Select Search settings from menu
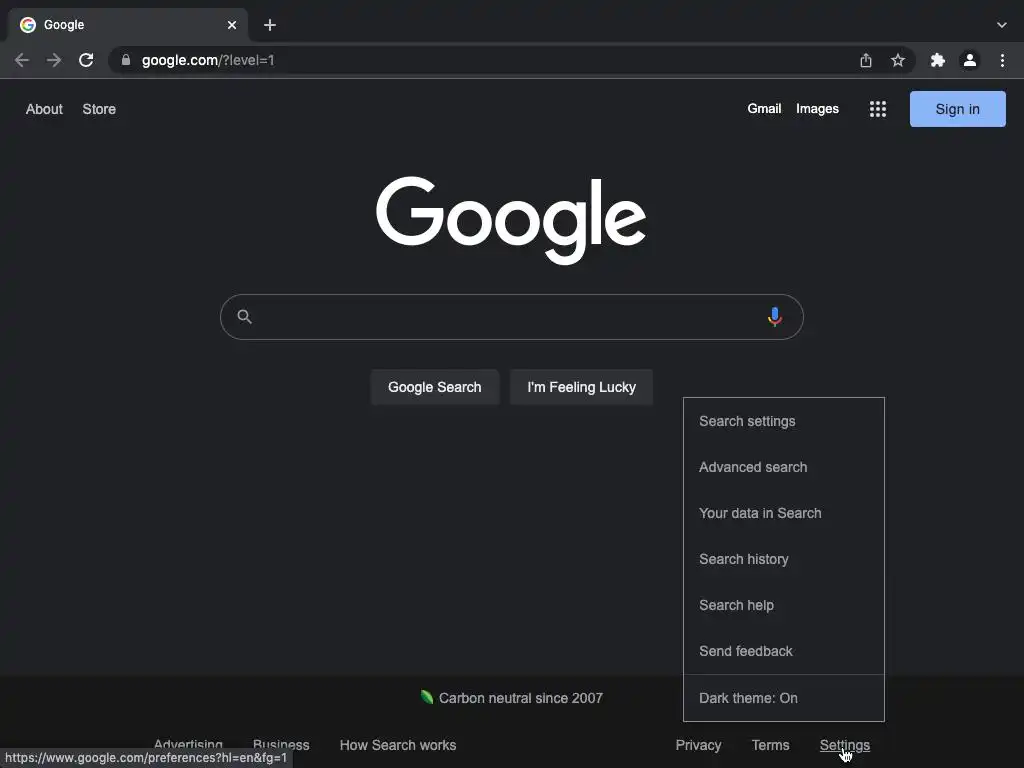 tap(784, 421)
